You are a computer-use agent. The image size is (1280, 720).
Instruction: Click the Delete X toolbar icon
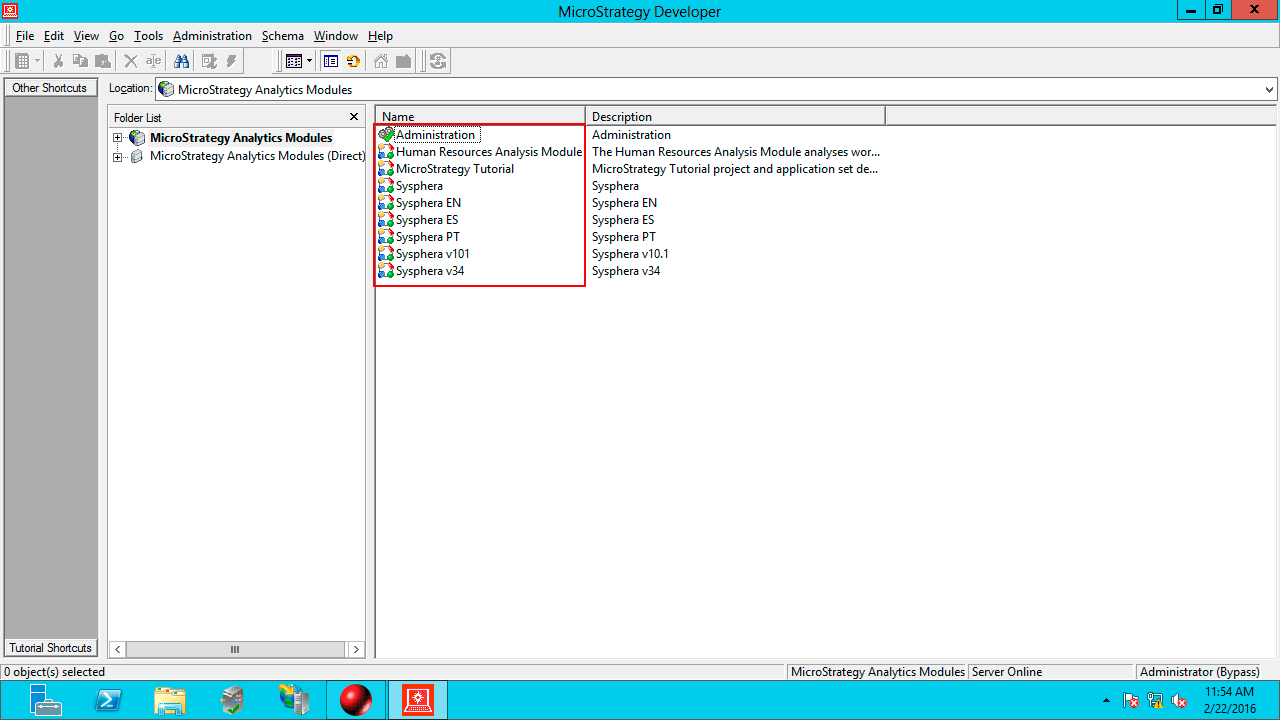coord(131,61)
